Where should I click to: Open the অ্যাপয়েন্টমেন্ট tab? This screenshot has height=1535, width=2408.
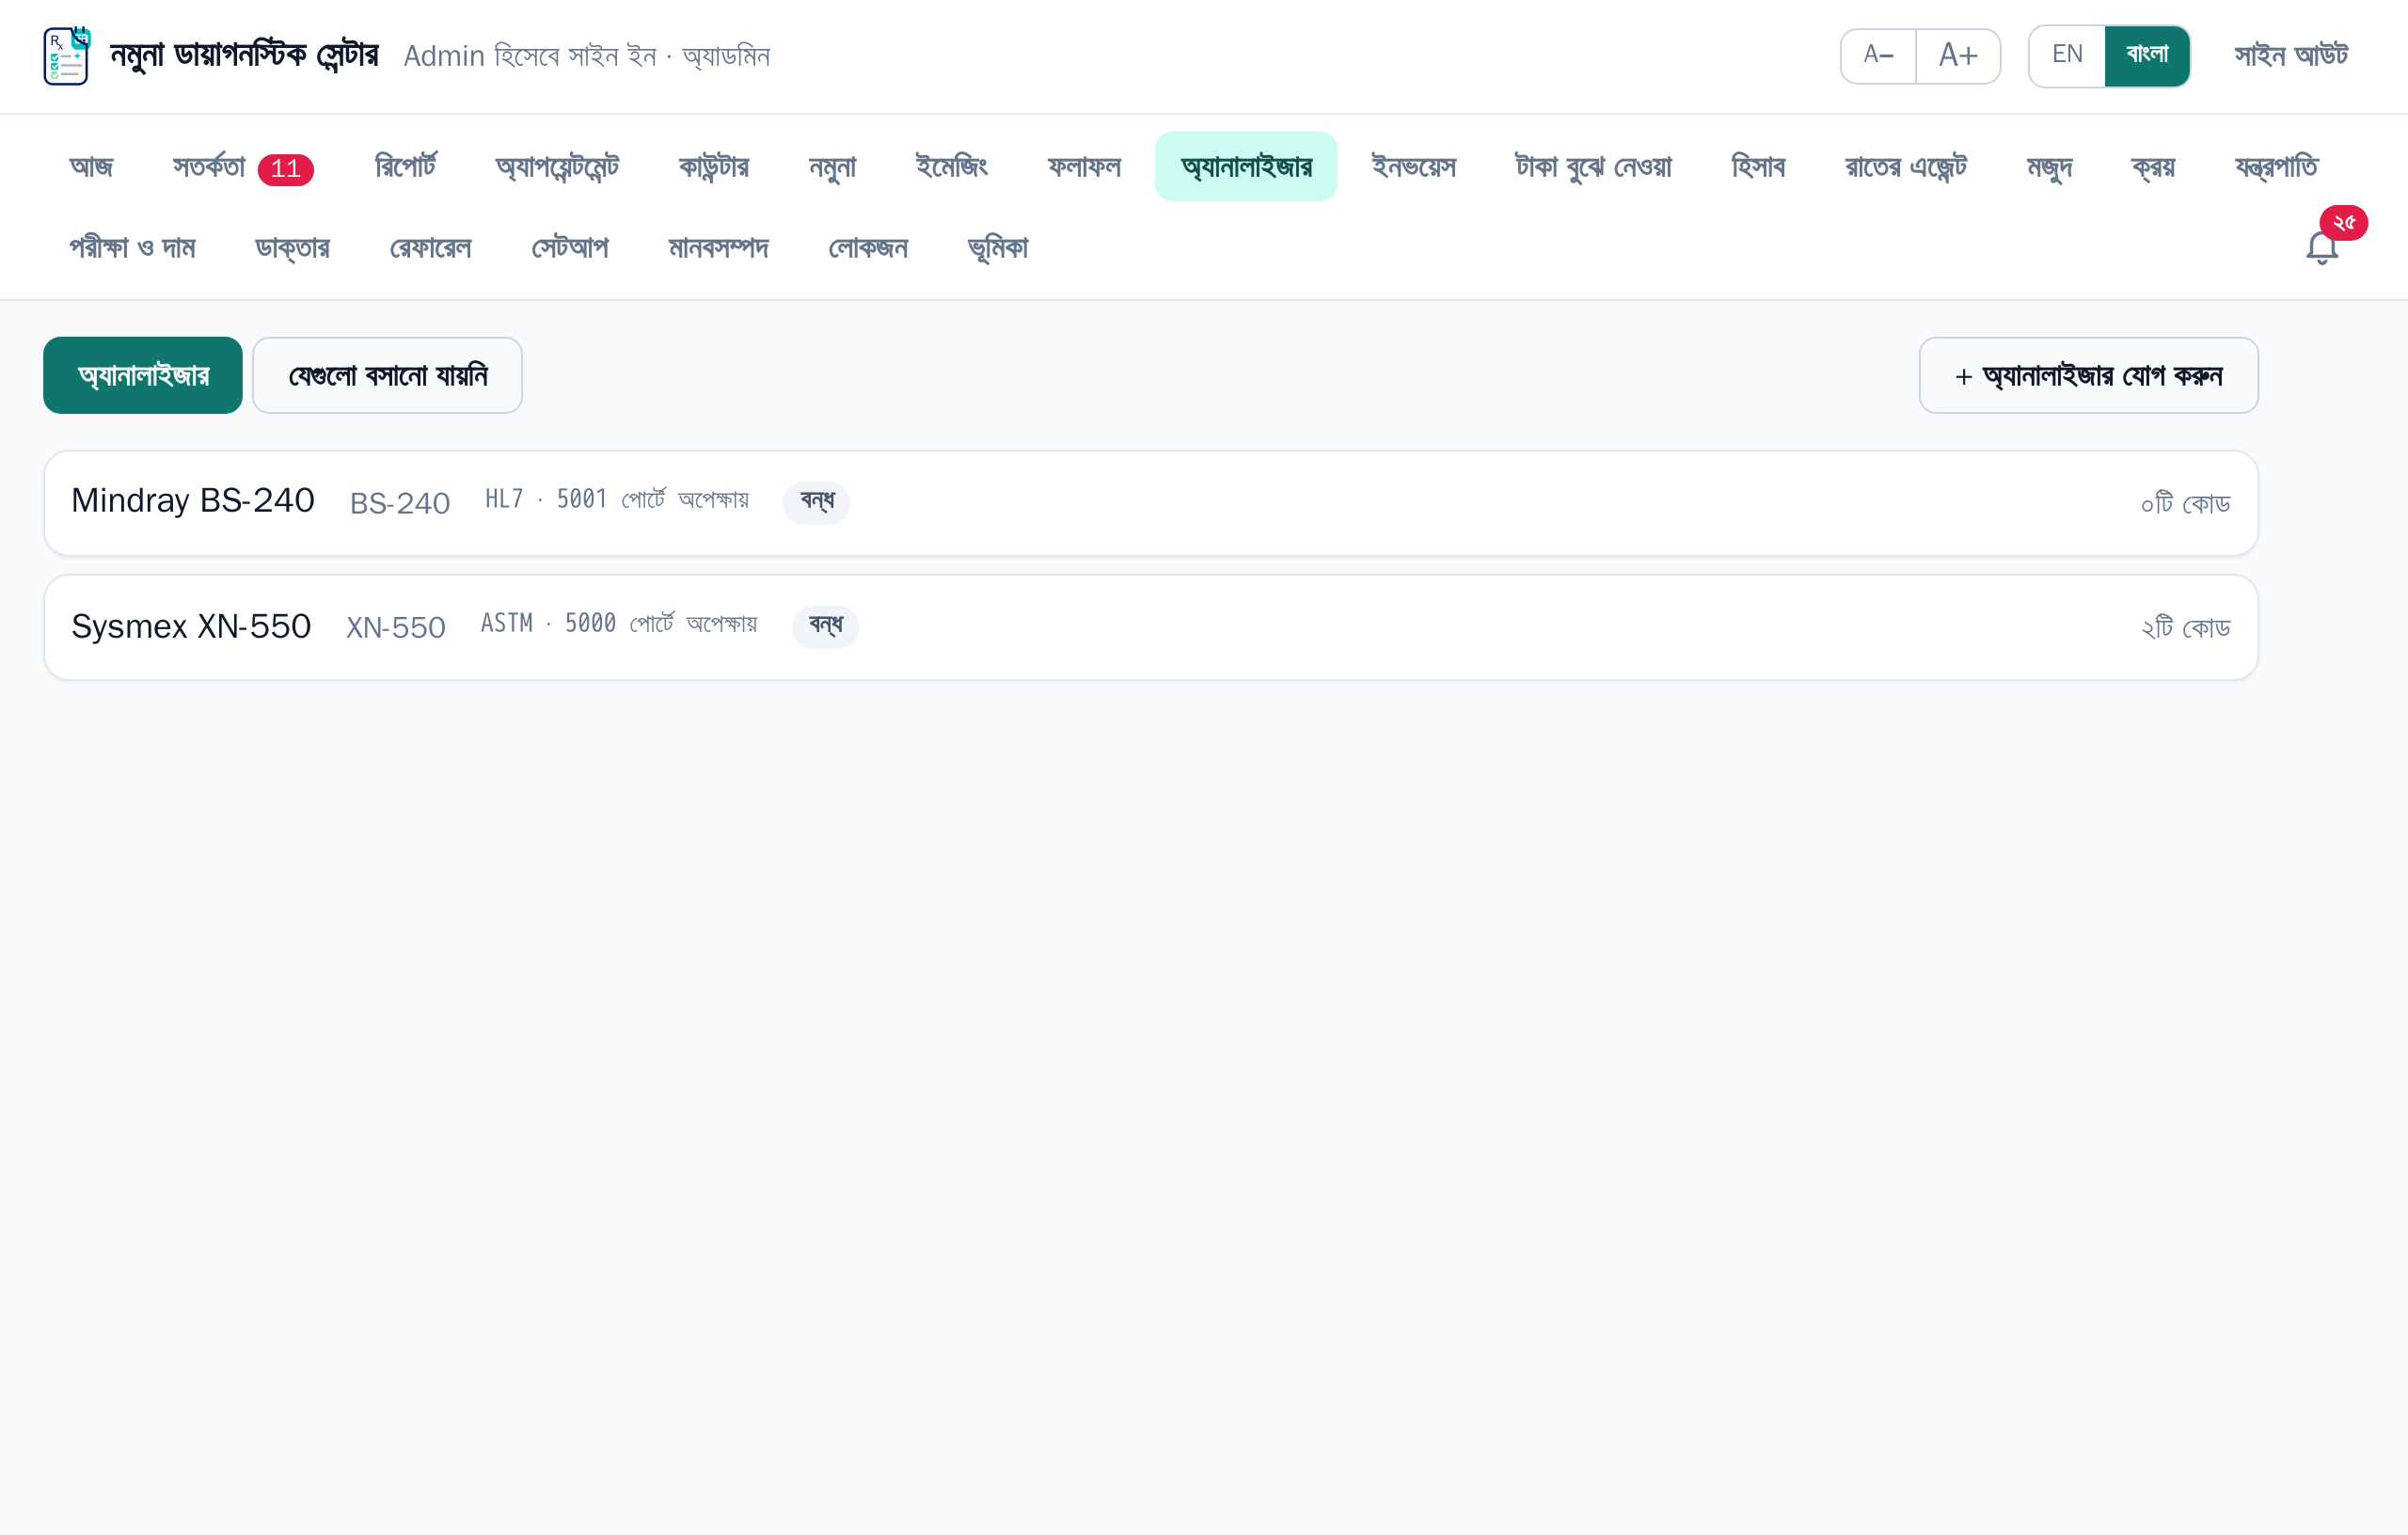click(x=557, y=167)
